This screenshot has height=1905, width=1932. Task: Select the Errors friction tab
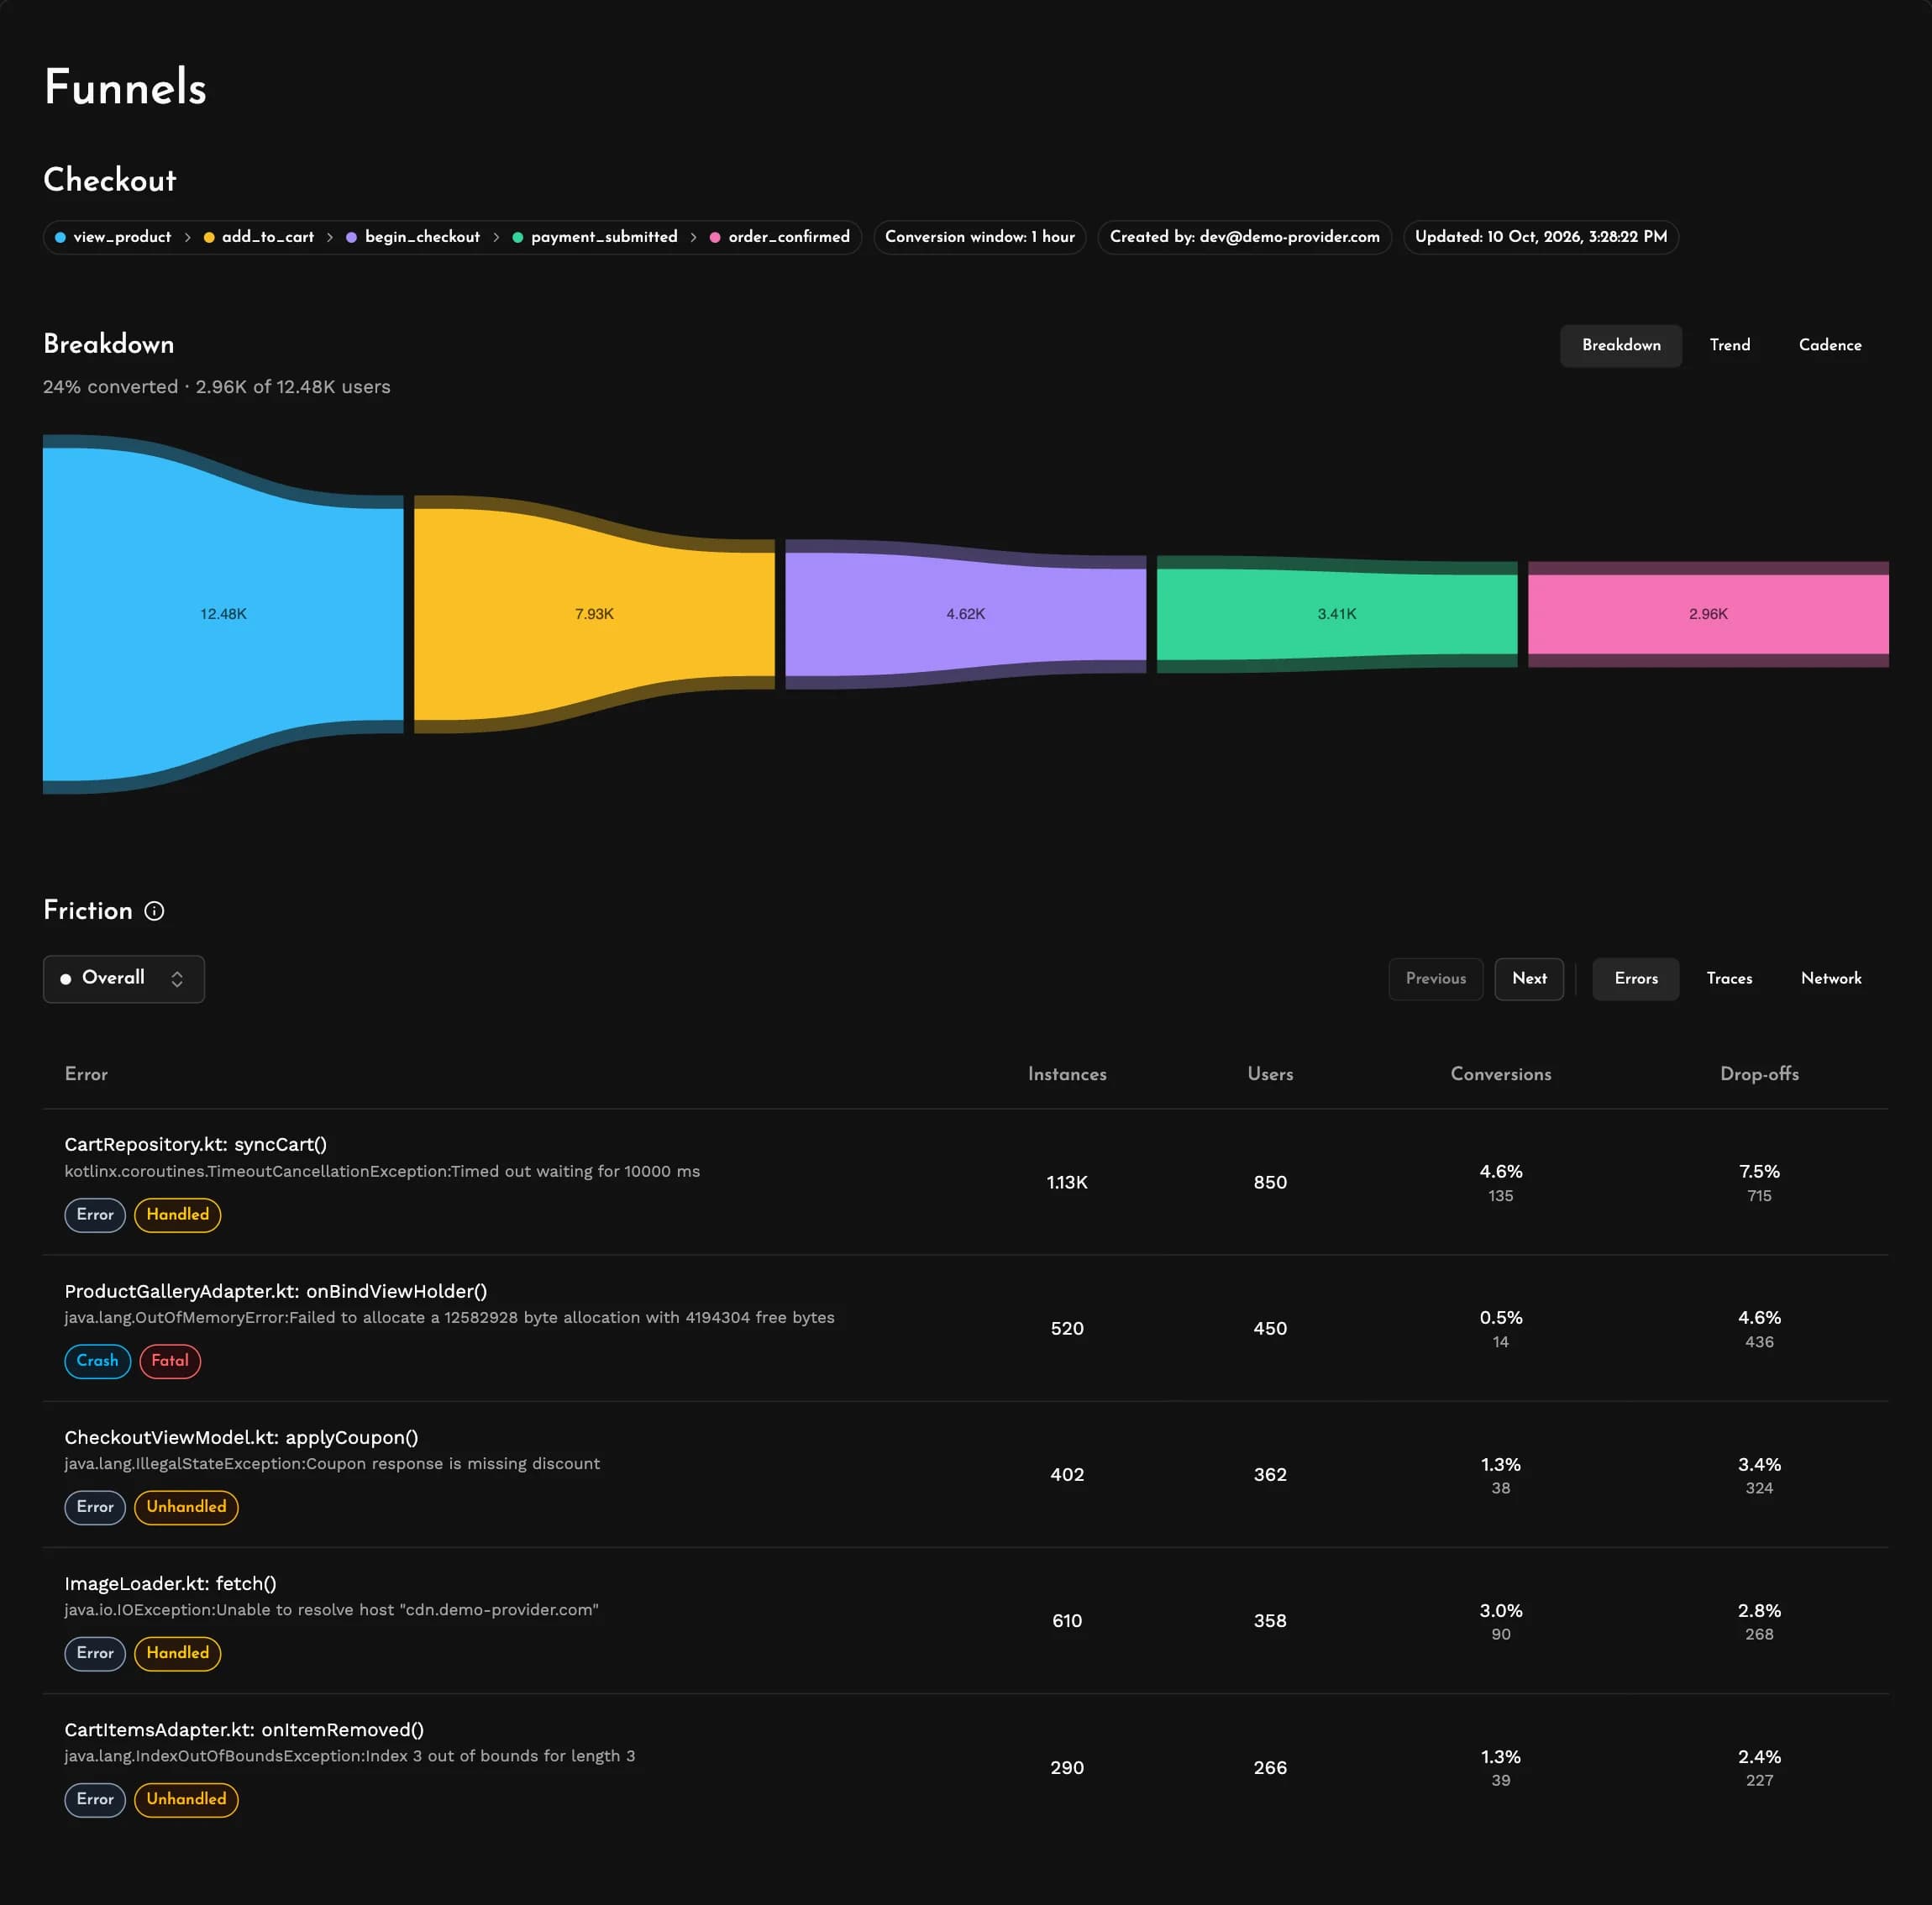click(1635, 978)
